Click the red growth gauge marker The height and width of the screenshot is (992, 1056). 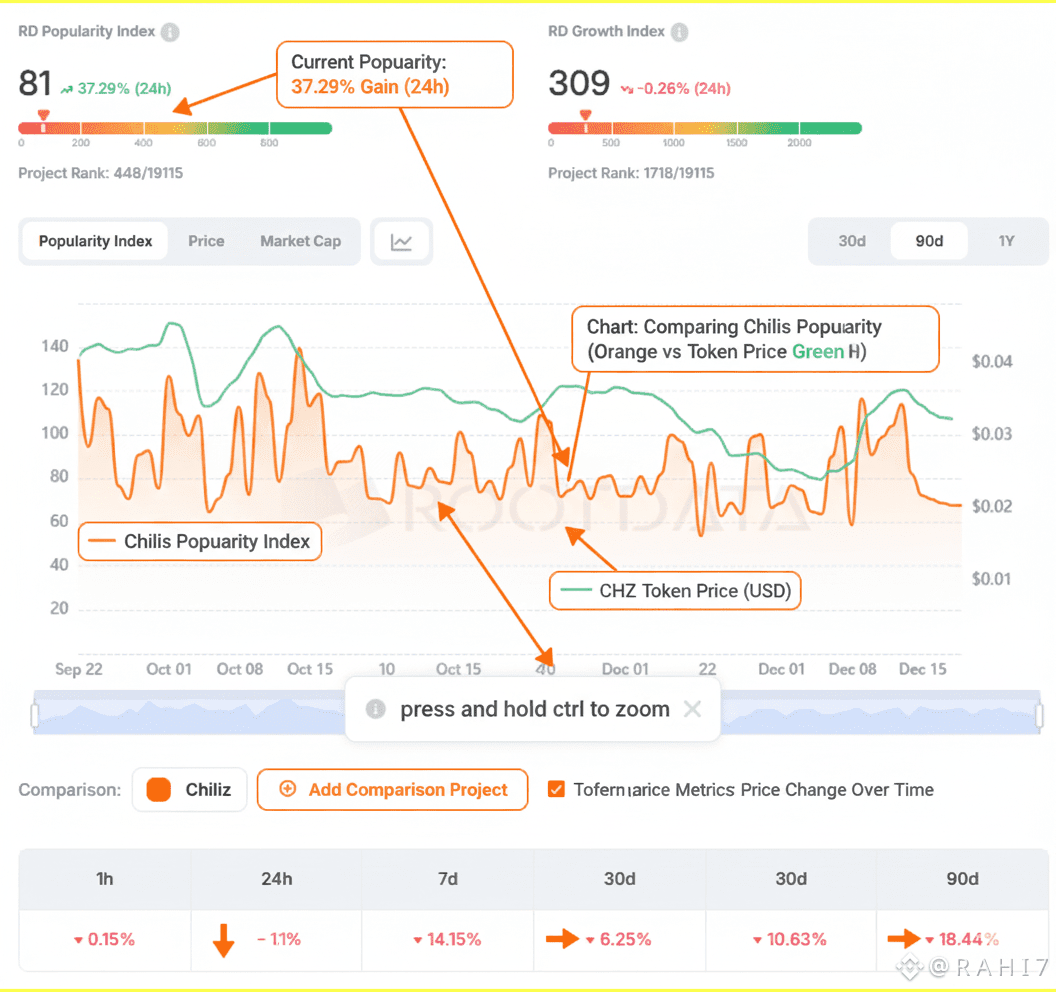coord(585,115)
